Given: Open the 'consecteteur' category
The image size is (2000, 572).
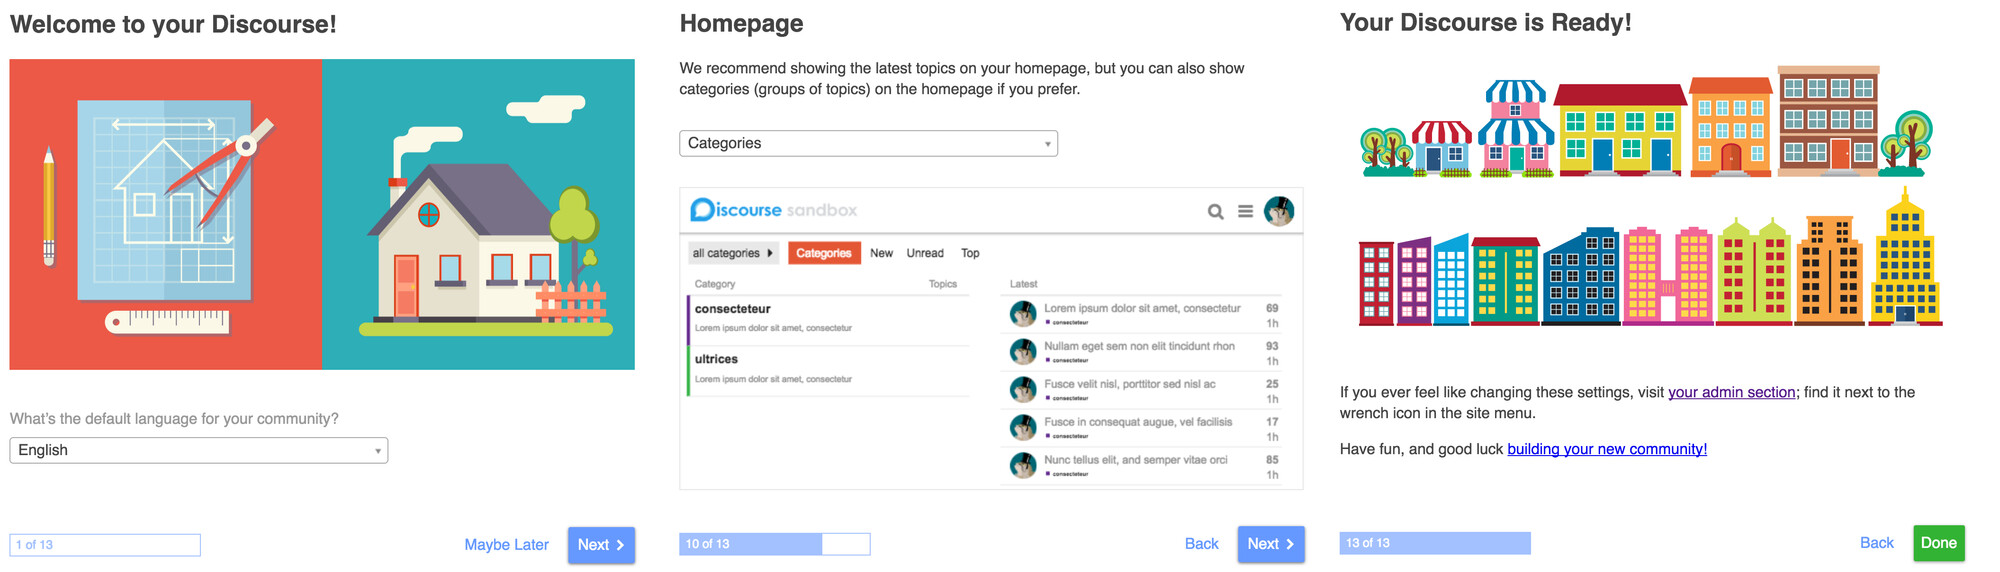Looking at the screenshot, I should (x=733, y=309).
